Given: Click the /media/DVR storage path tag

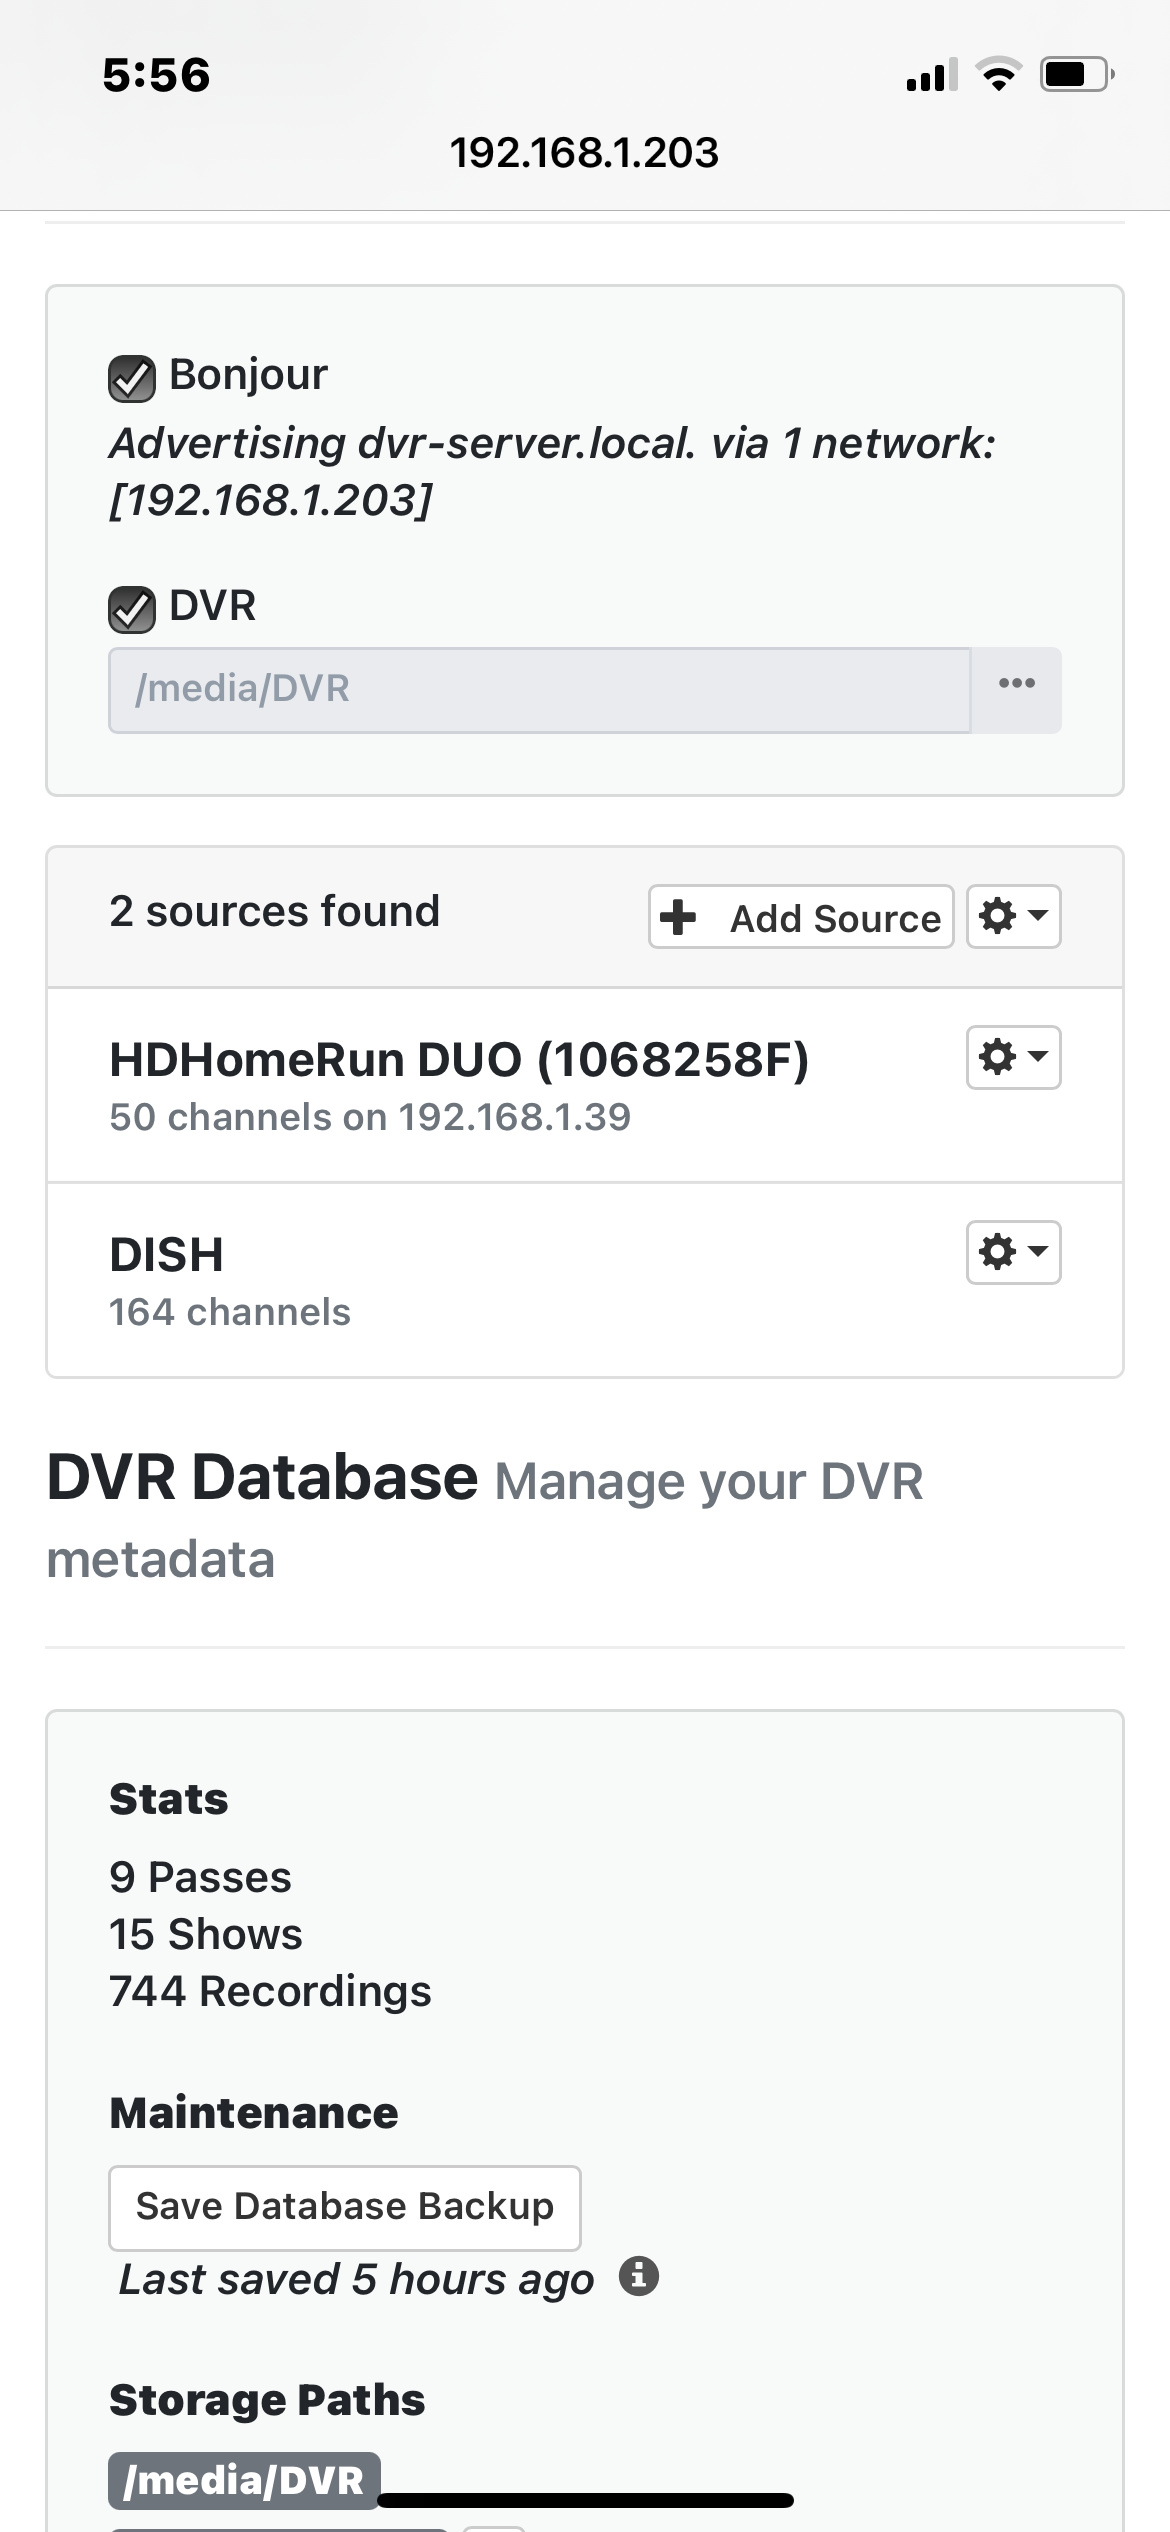Looking at the screenshot, I should 243,2480.
